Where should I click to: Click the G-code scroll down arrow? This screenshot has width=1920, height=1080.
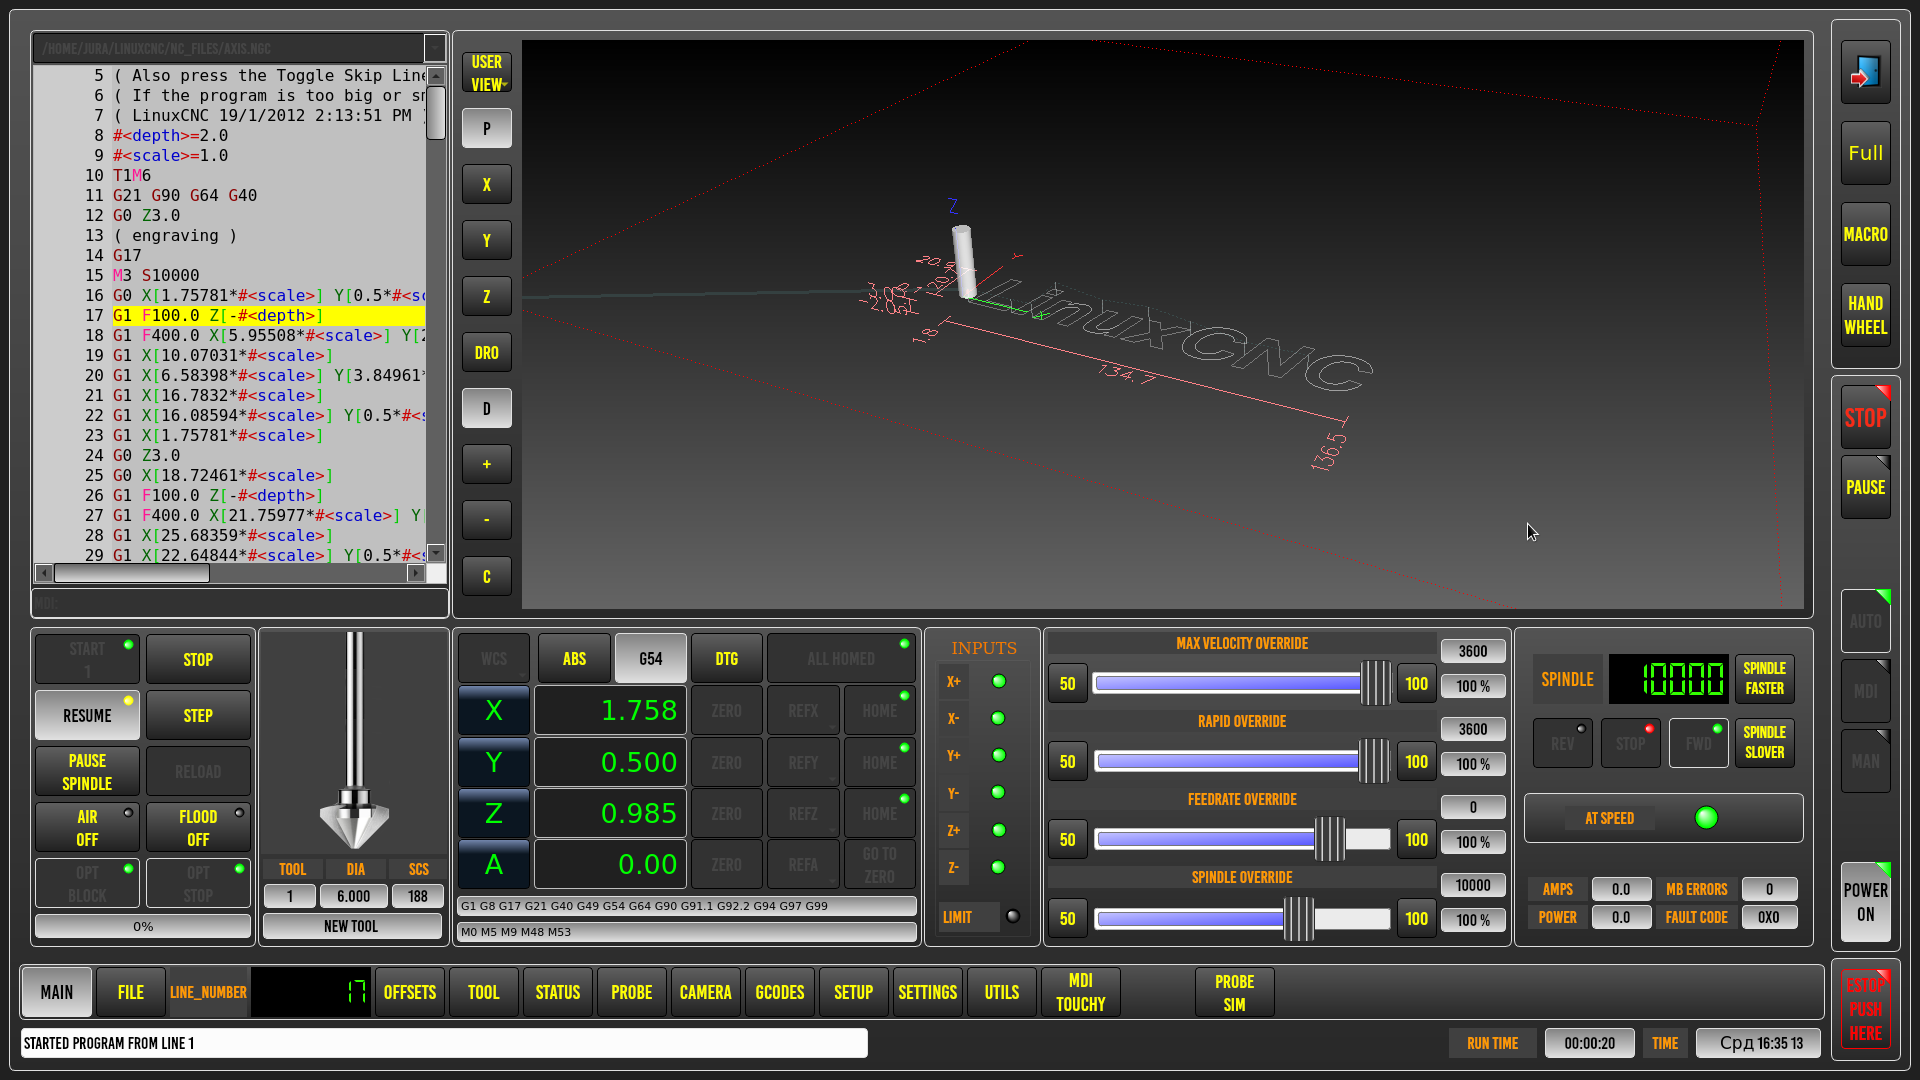click(436, 553)
